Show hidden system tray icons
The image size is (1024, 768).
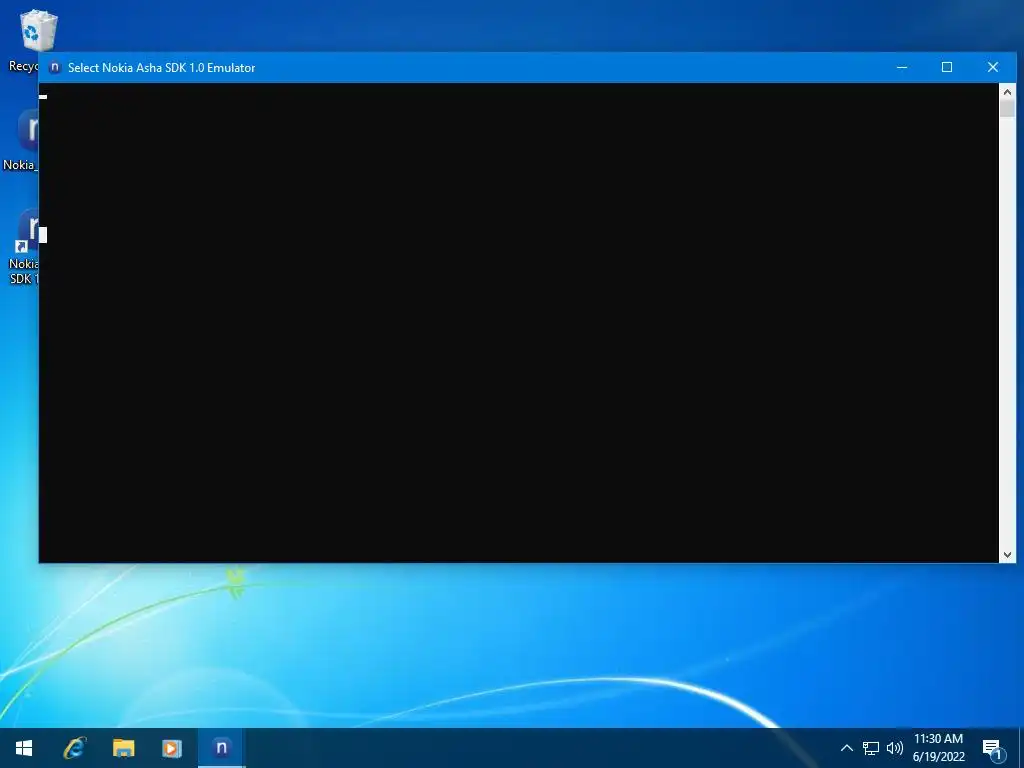point(846,748)
